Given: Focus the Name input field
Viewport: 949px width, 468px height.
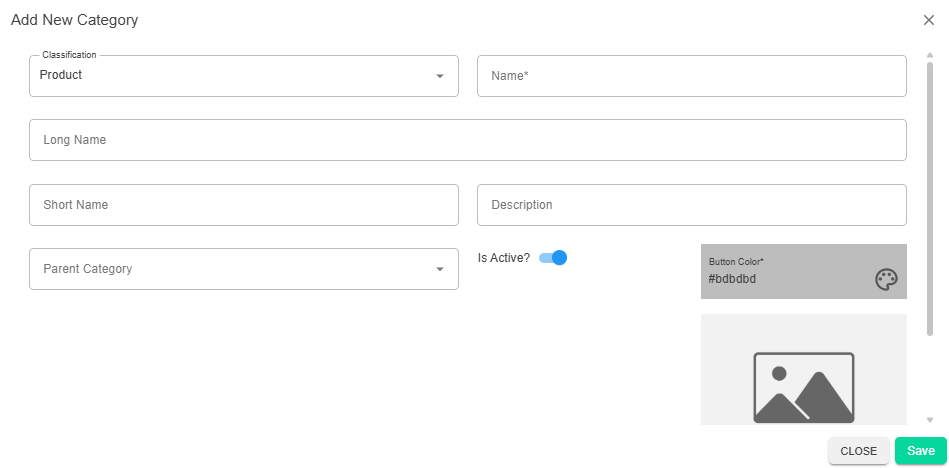Looking at the screenshot, I should point(692,76).
